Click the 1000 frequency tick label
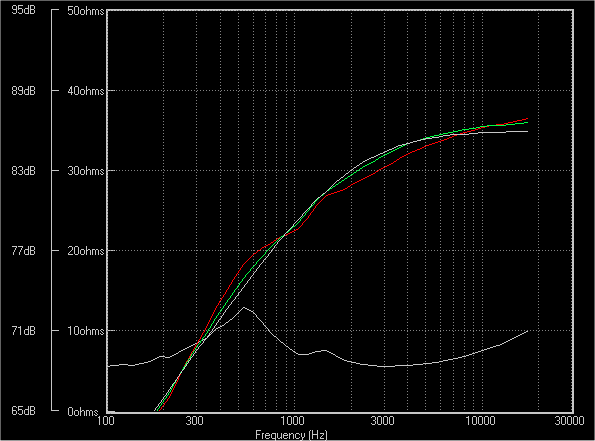This screenshot has width=595, height=441. click(x=293, y=421)
